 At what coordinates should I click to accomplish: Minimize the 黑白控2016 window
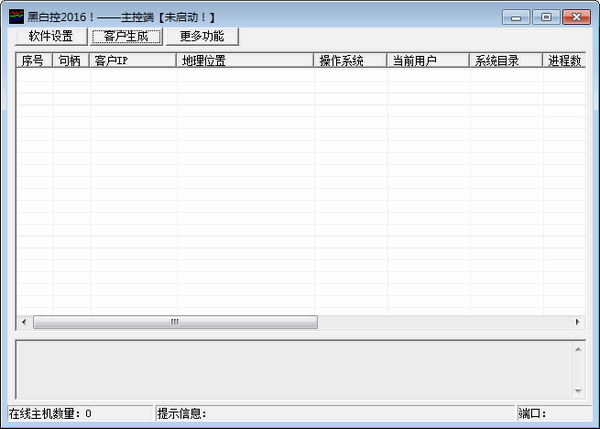point(516,17)
